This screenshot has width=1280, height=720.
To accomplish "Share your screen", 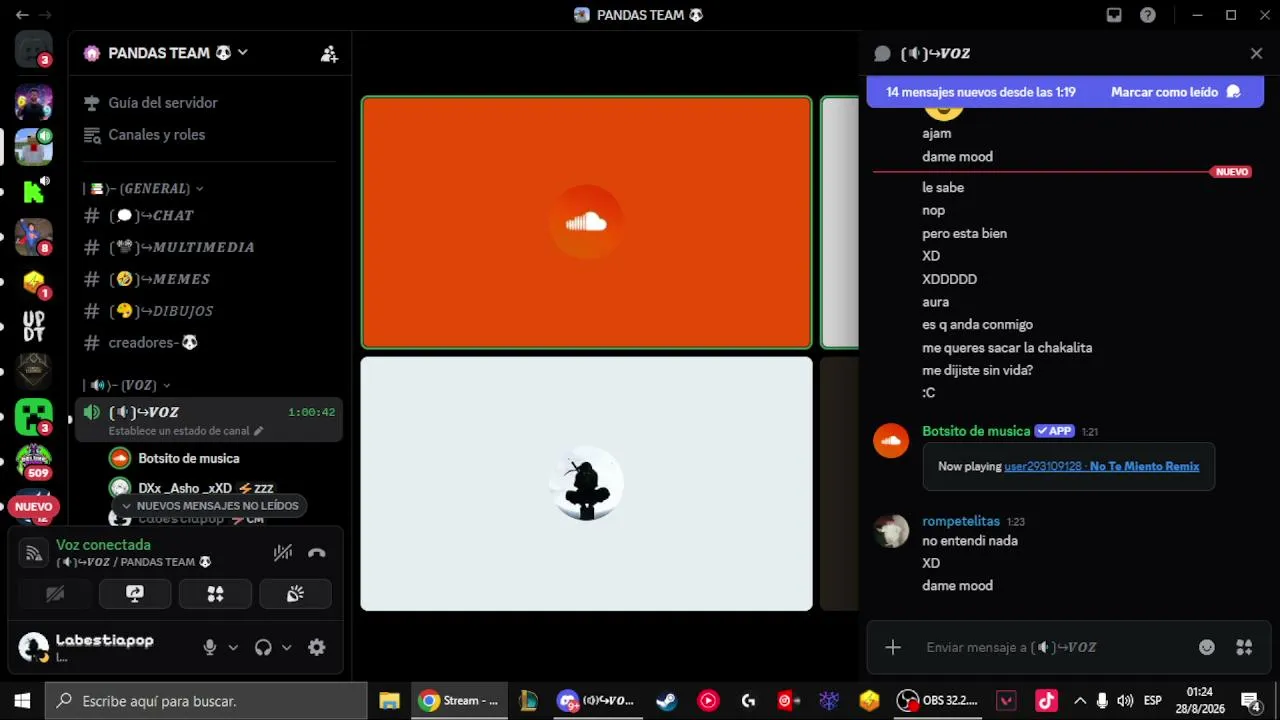I will click(135, 594).
